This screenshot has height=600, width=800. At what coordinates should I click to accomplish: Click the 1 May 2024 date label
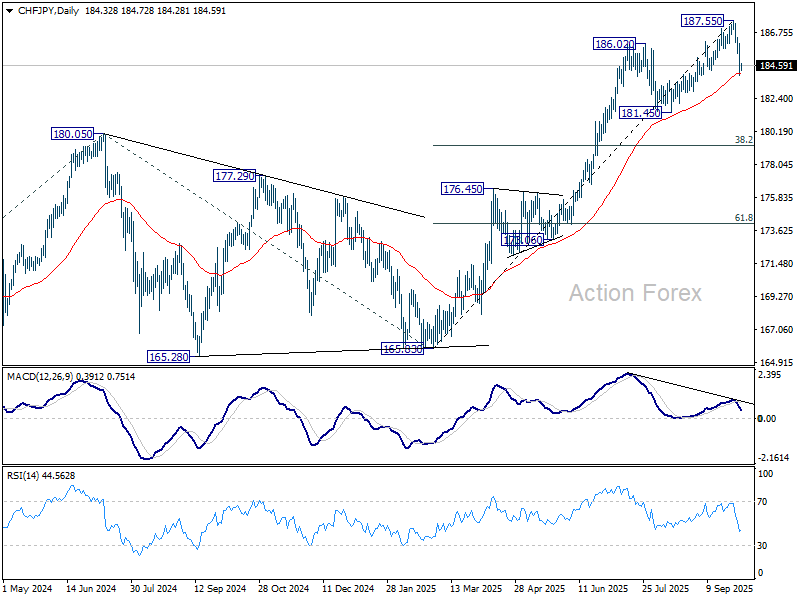(x=28, y=589)
